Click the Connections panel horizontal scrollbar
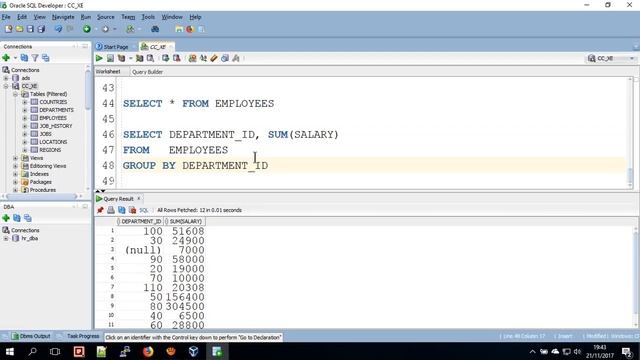Image resolution: width=640 pixels, height=360 pixels. click(41, 196)
